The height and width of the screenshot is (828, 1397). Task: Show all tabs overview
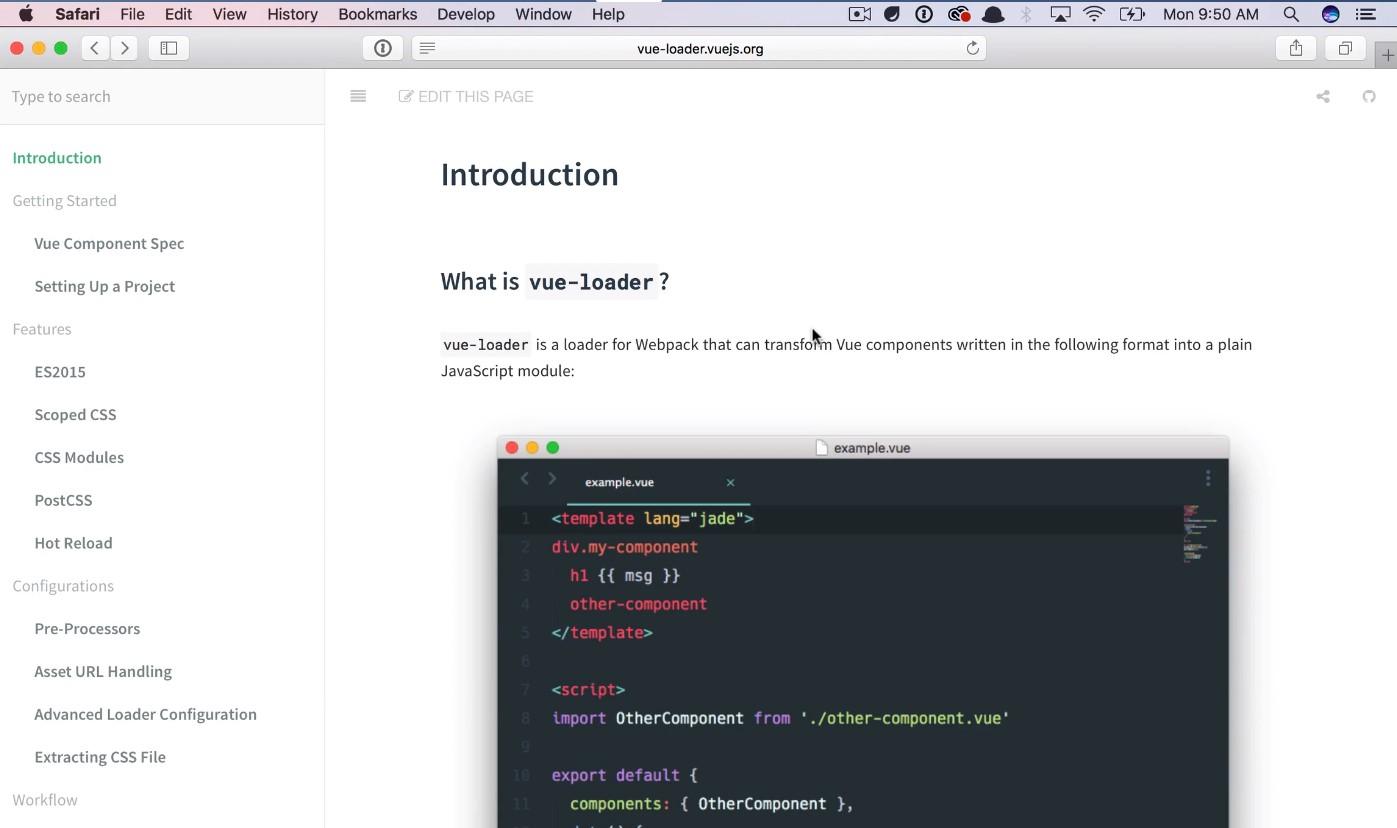1345,48
